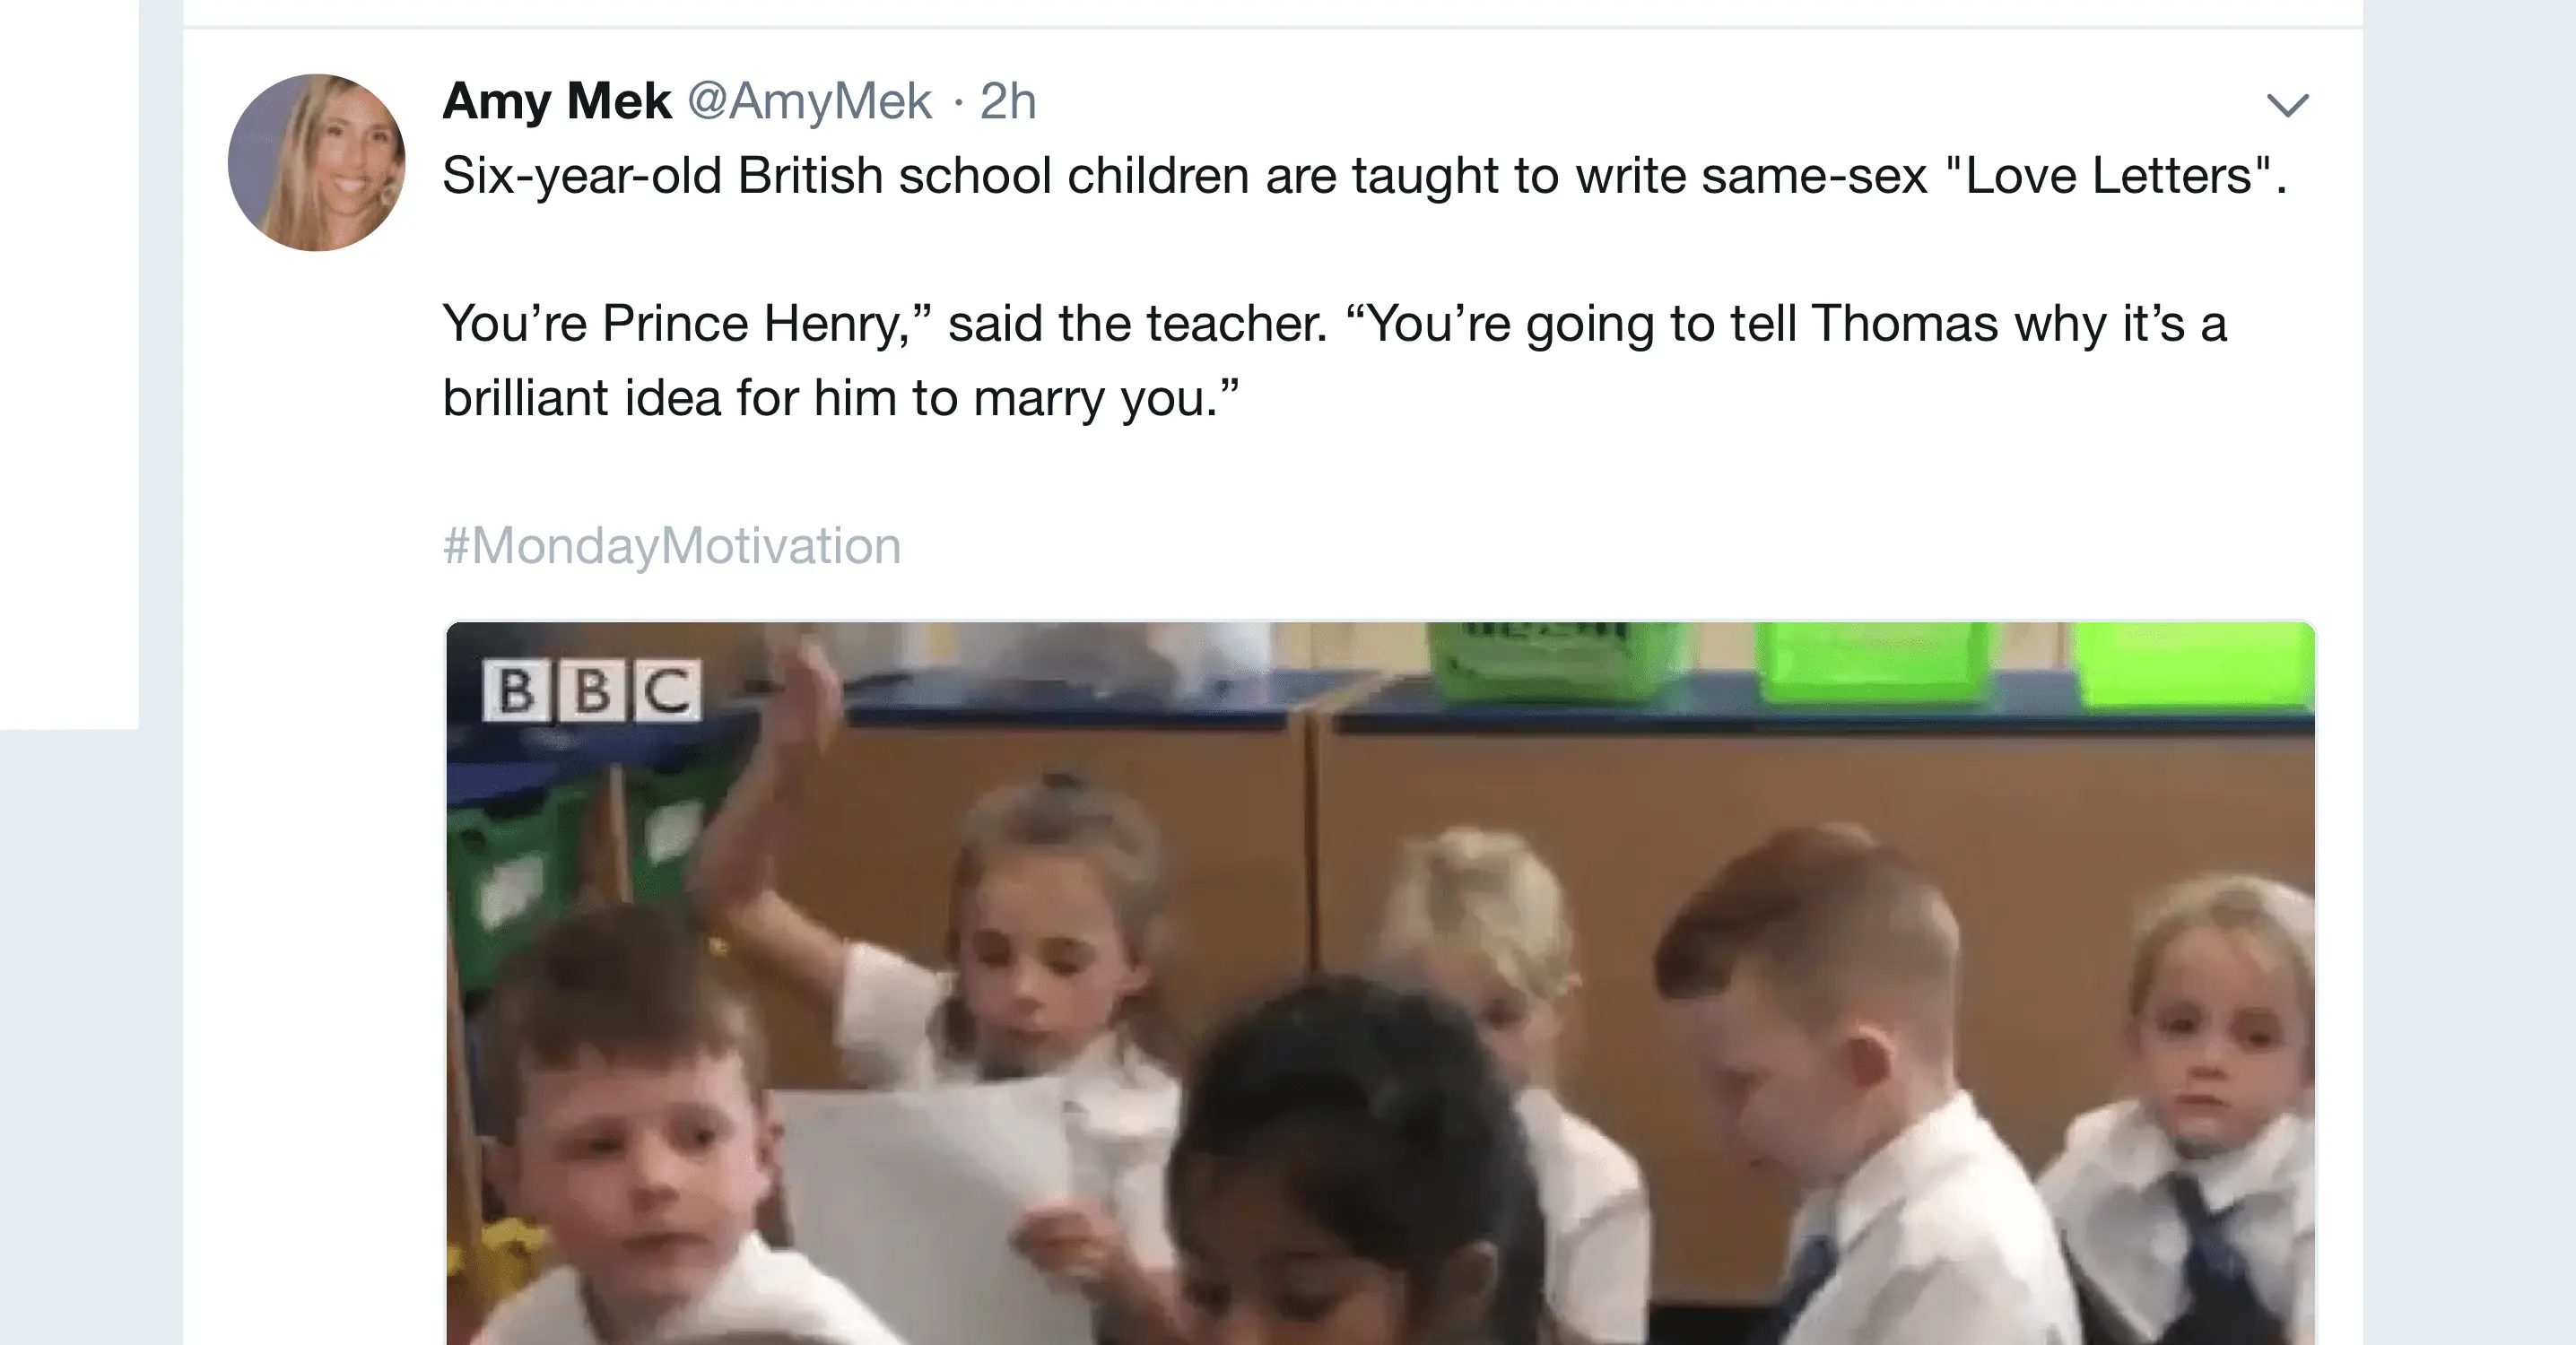Click the blonde child at video's right edge

click(2220, 1050)
